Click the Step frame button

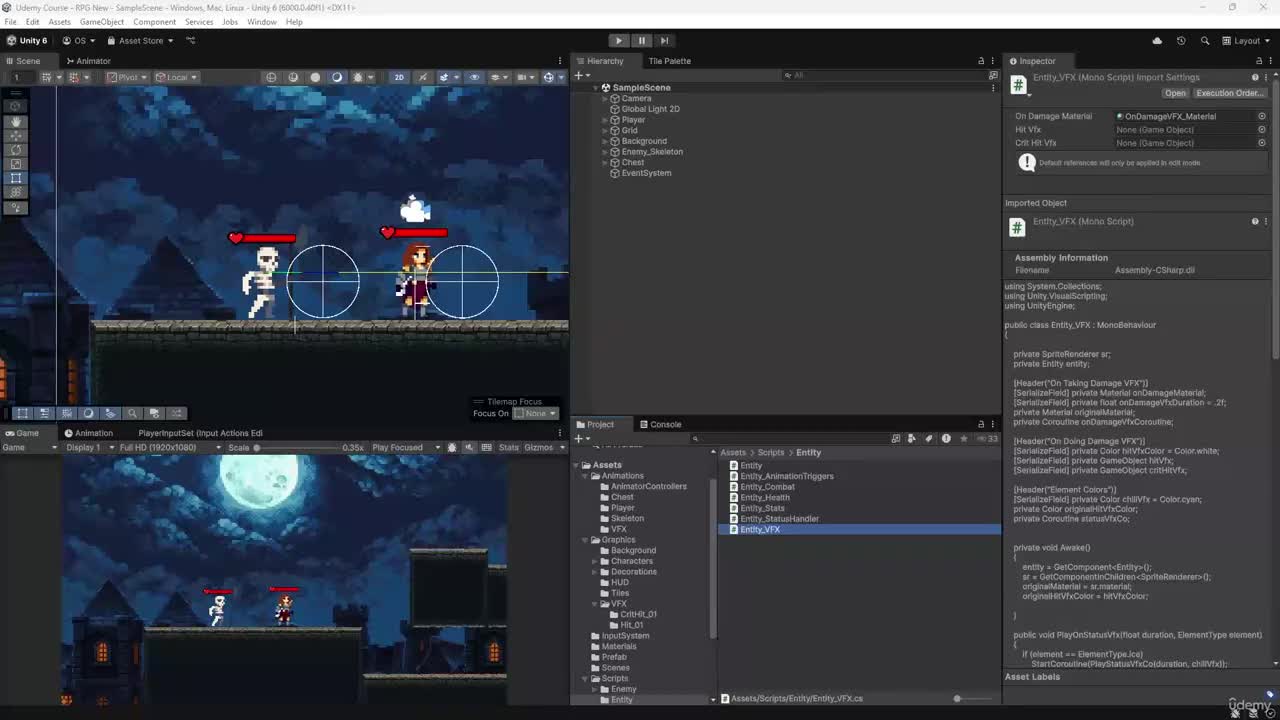664,41
